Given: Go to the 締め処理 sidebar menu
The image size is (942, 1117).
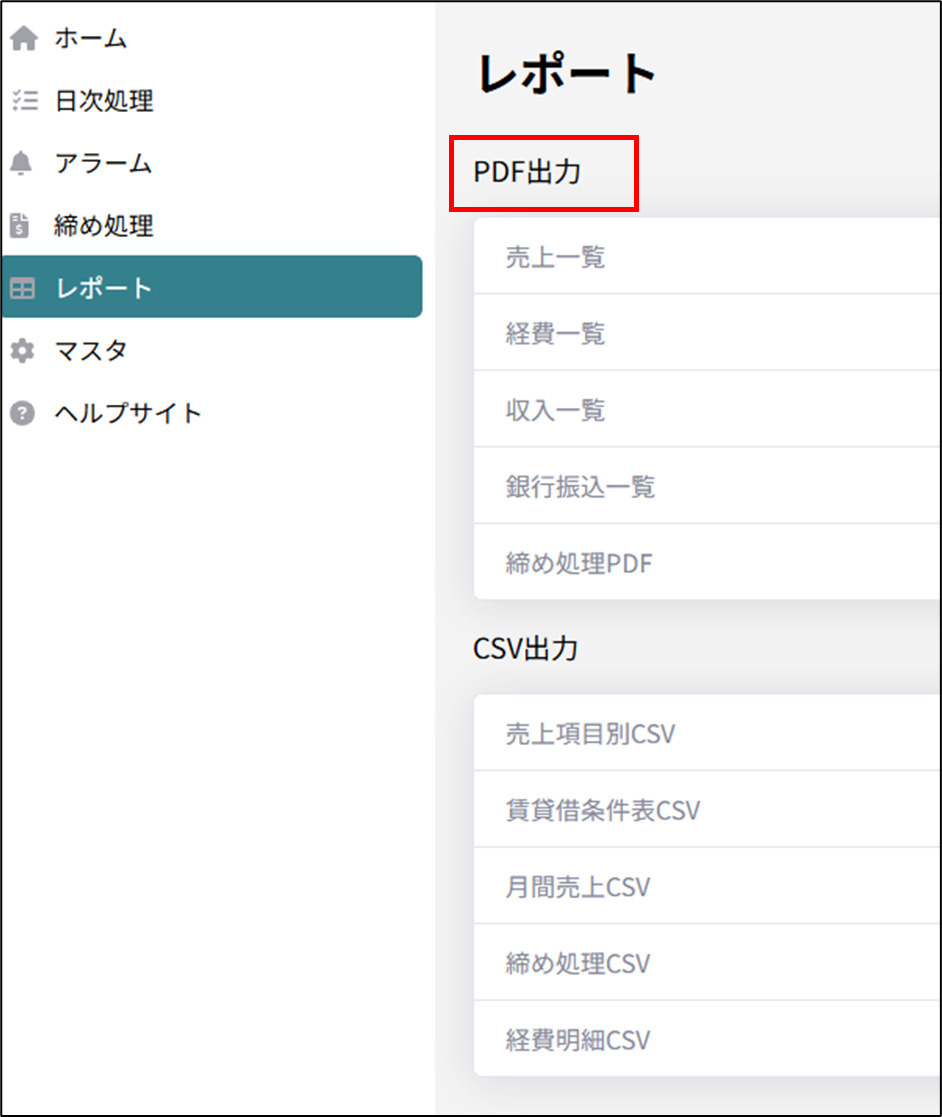Looking at the screenshot, I should (103, 226).
